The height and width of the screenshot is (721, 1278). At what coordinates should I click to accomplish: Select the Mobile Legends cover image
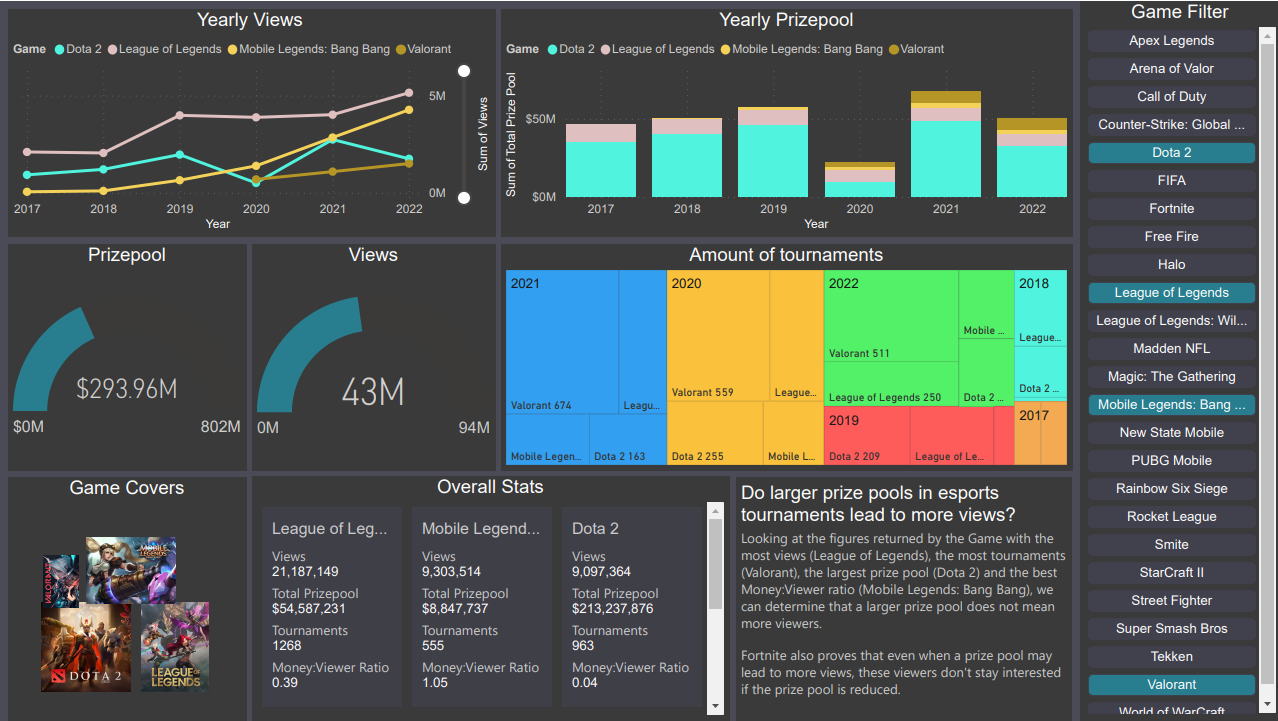click(x=131, y=569)
